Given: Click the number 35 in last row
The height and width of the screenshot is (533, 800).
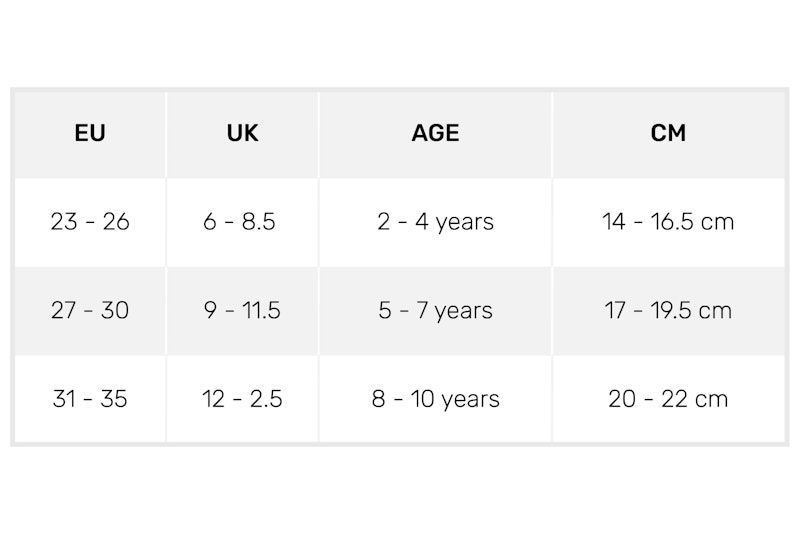Looking at the screenshot, I should 113,399.
